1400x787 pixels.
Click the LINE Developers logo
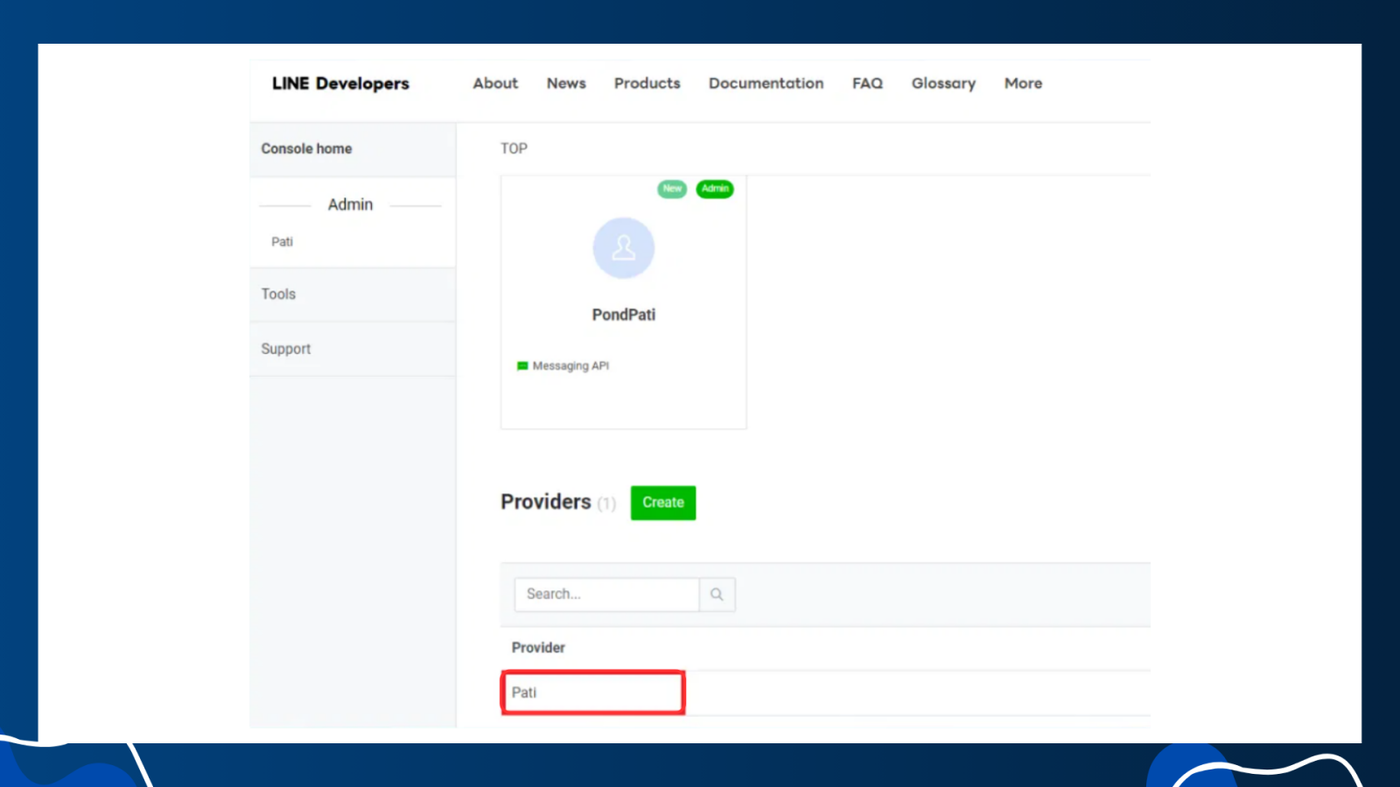pos(340,84)
